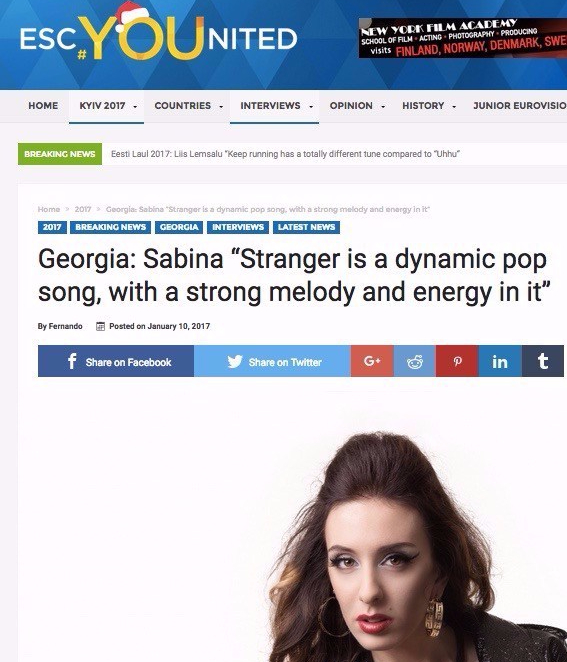Share on Twitter button
The height and width of the screenshot is (662, 567).
tap(272, 361)
